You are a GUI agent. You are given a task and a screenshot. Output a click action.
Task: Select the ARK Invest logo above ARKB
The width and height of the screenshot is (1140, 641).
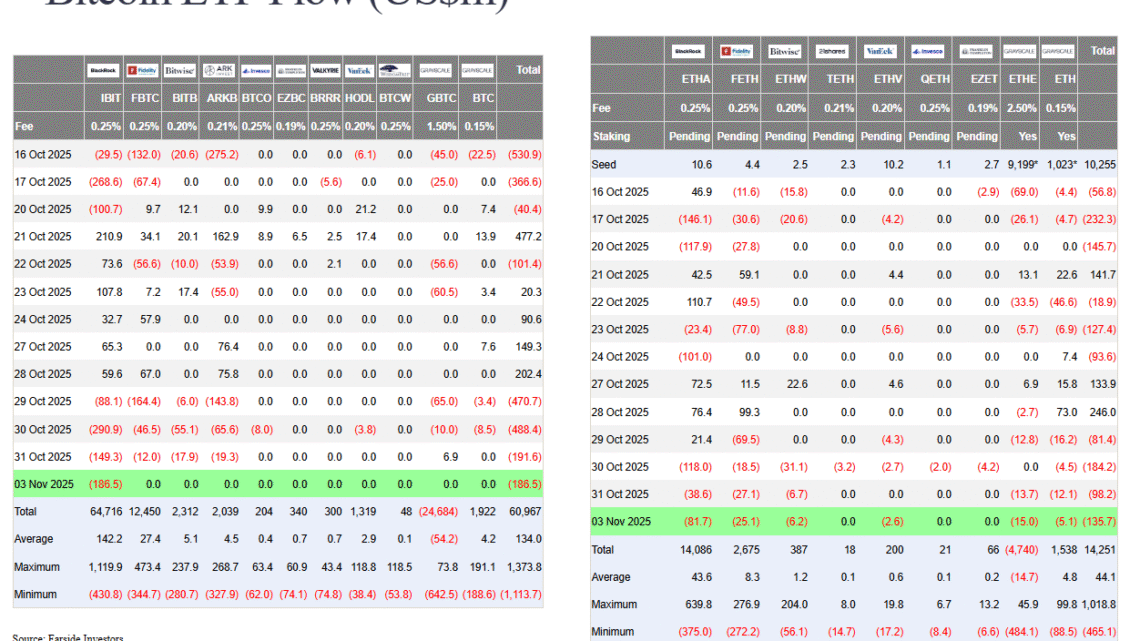pos(218,70)
